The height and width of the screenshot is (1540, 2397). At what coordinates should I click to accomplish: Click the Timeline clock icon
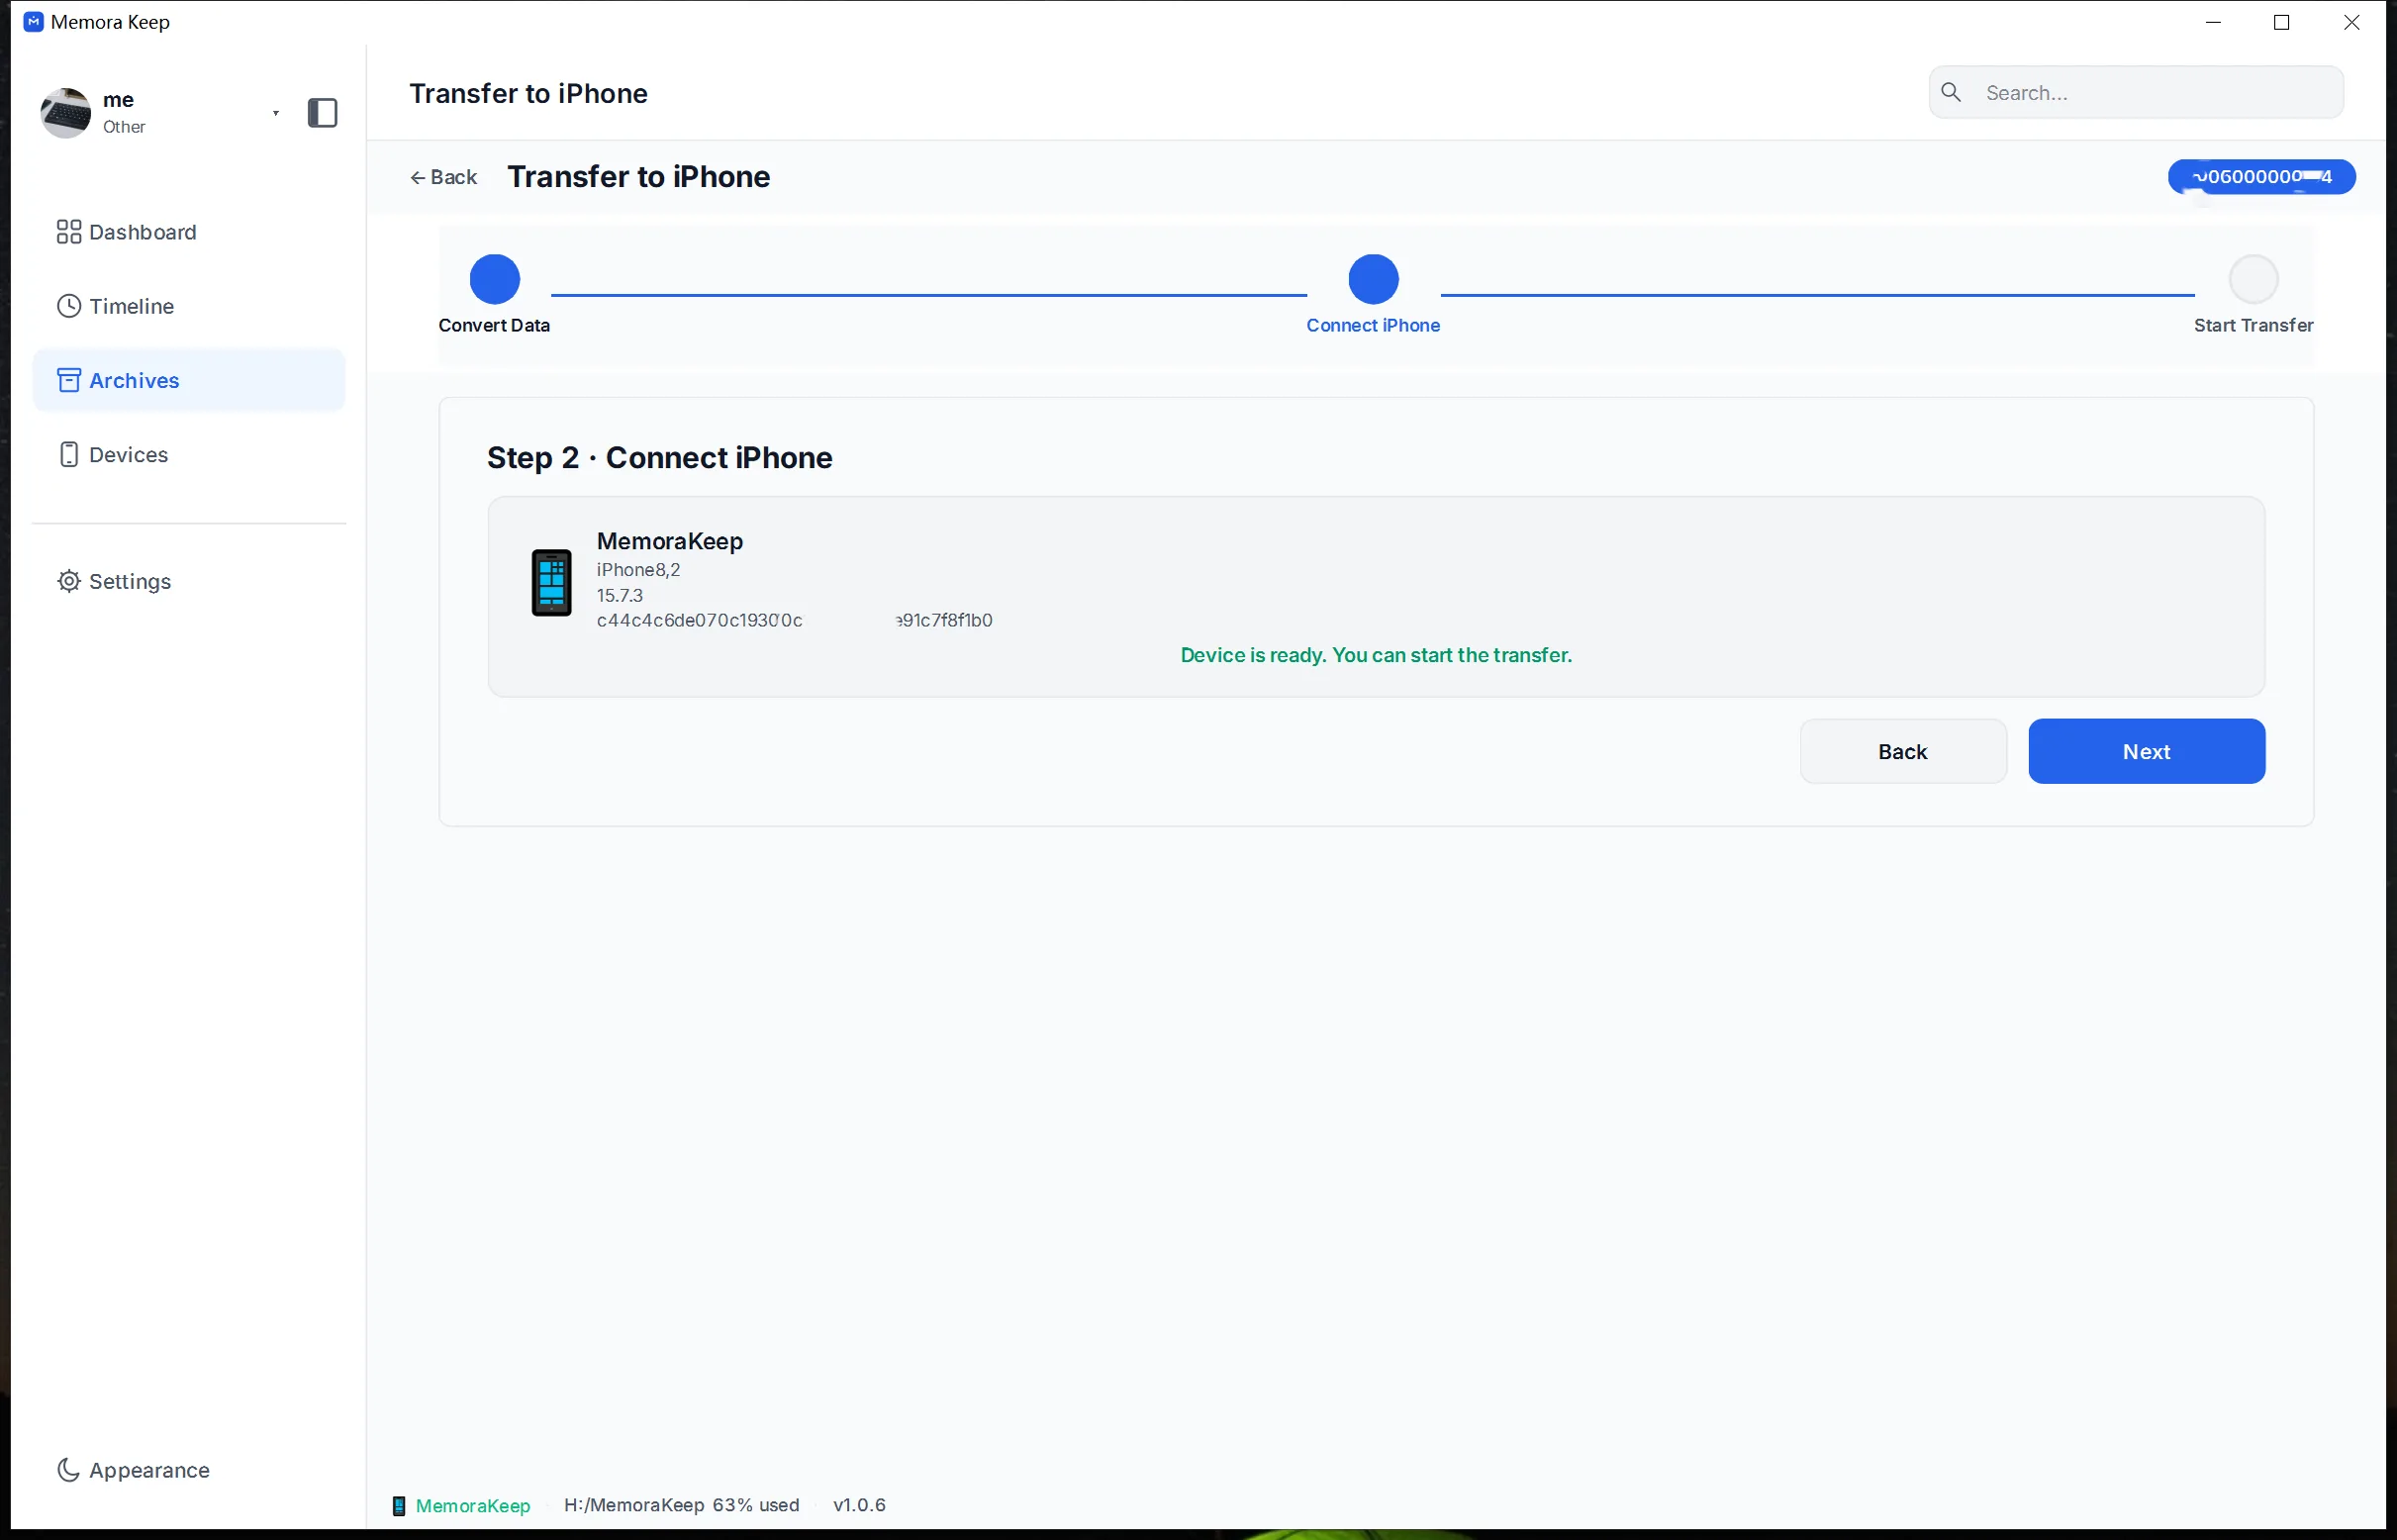(69, 306)
